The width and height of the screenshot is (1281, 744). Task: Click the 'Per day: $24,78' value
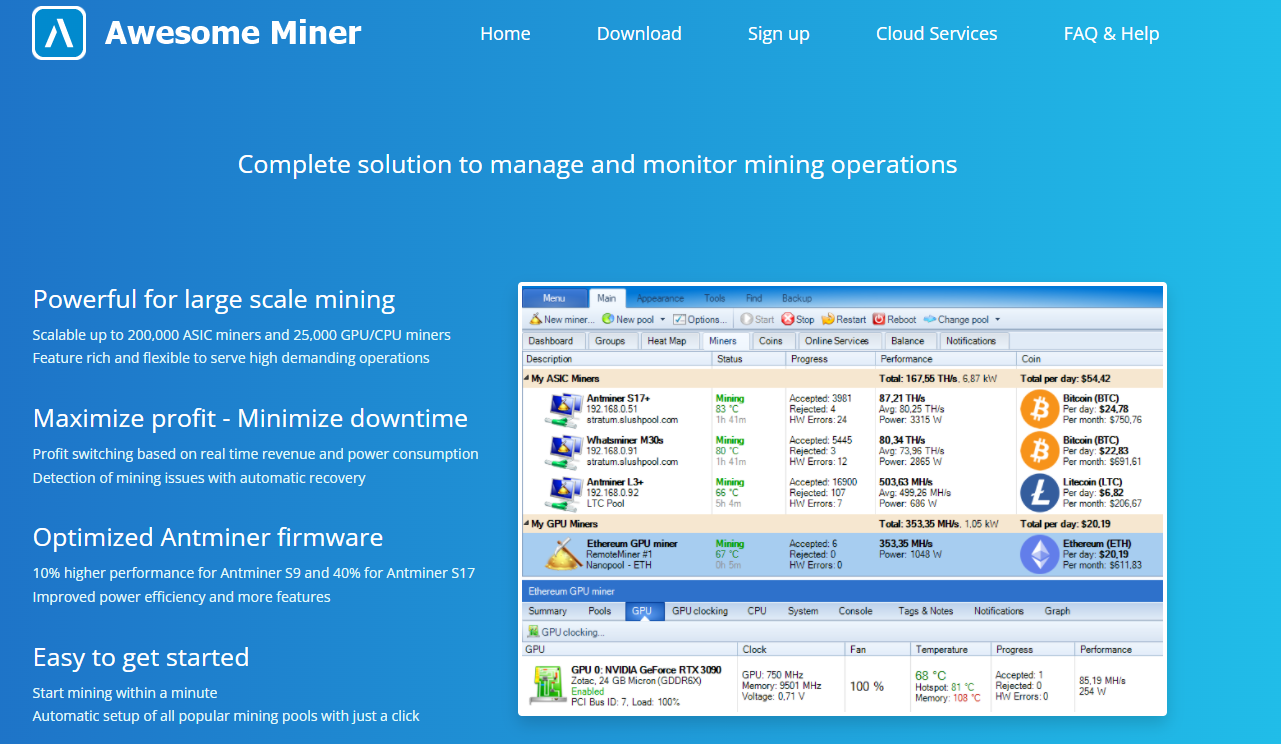[x=1095, y=409]
